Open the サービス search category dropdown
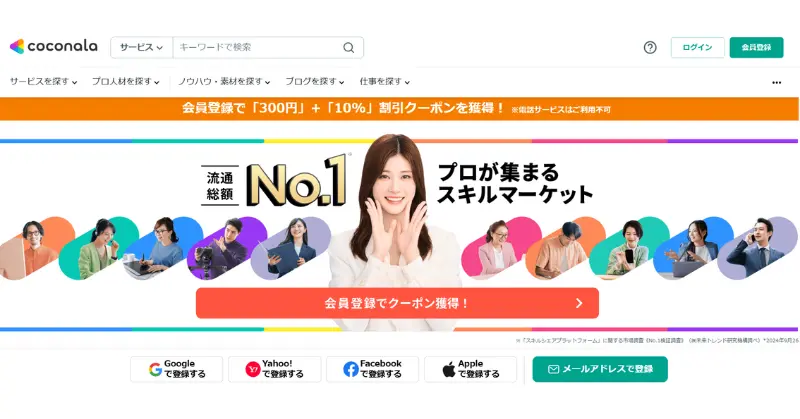The height and width of the screenshot is (419, 800). pyautogui.click(x=142, y=47)
